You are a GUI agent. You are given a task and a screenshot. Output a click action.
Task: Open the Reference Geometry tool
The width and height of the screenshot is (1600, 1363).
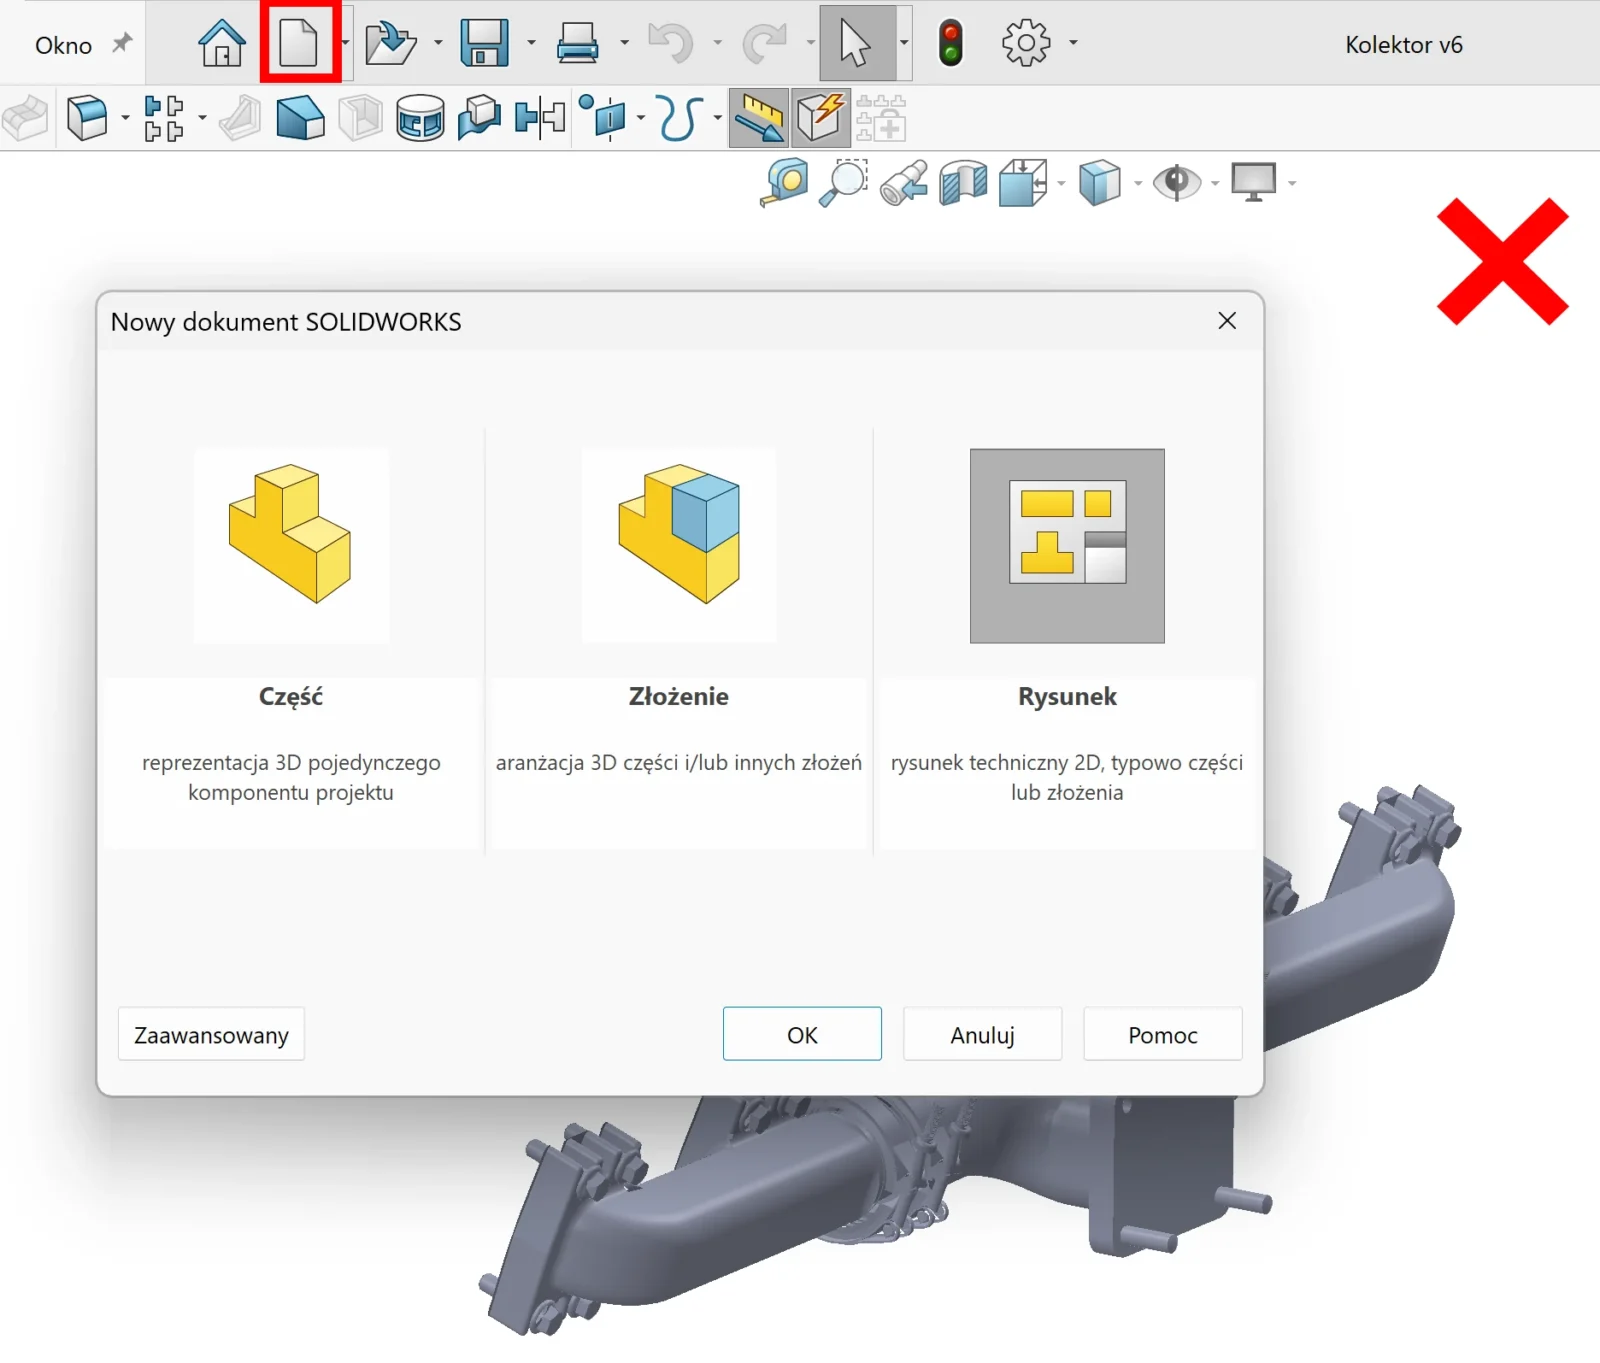603,118
